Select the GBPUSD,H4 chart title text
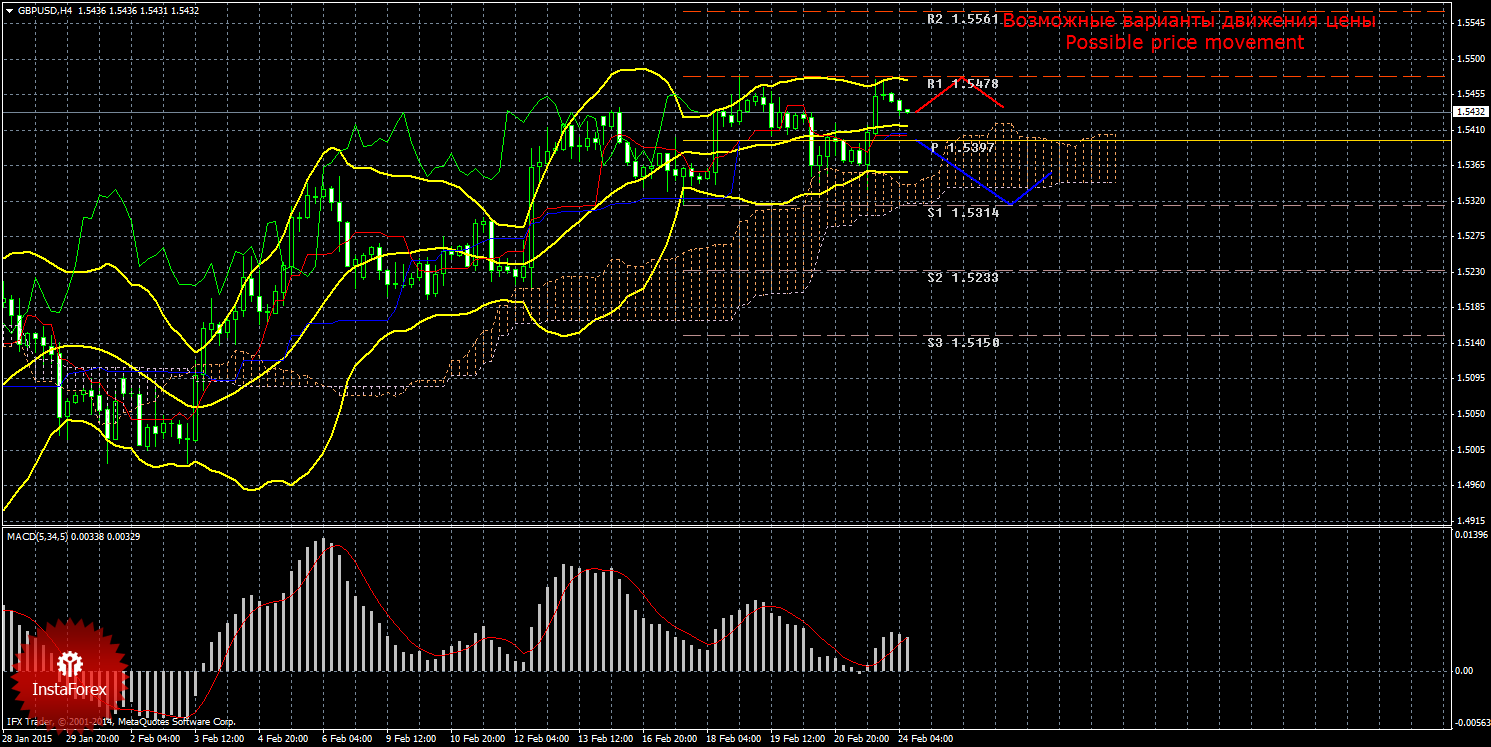The width and height of the screenshot is (1491, 747). tap(45, 10)
